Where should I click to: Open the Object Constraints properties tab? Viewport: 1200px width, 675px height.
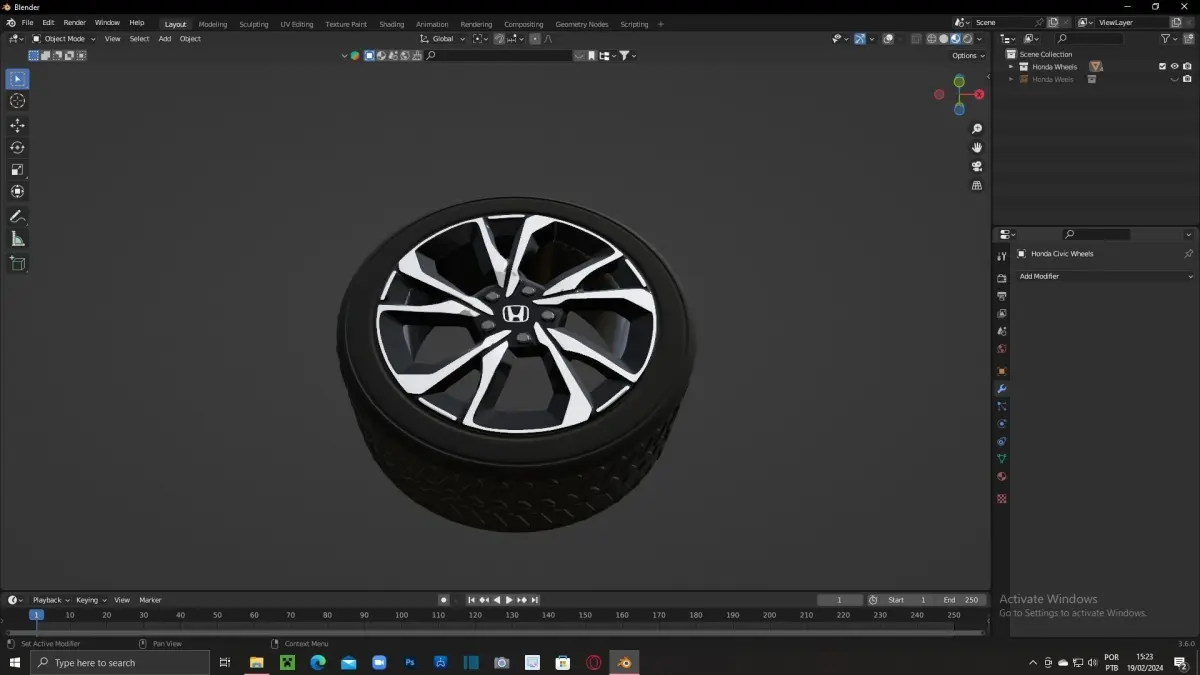[x=1001, y=441]
